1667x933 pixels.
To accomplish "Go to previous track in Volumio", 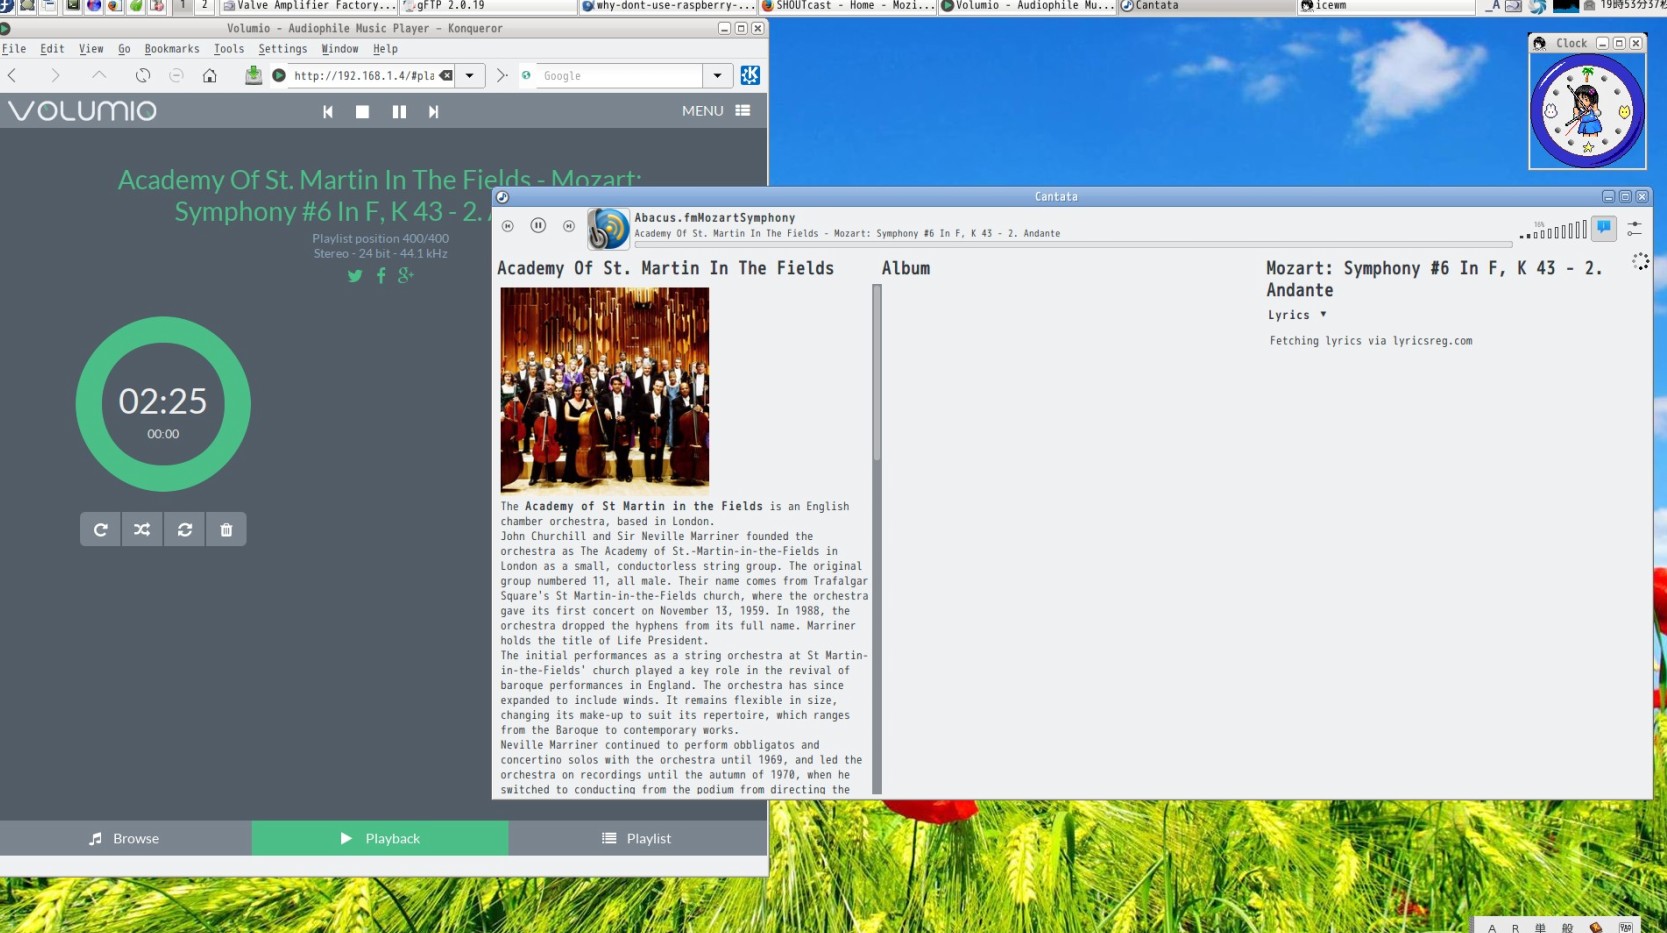I will pos(327,112).
